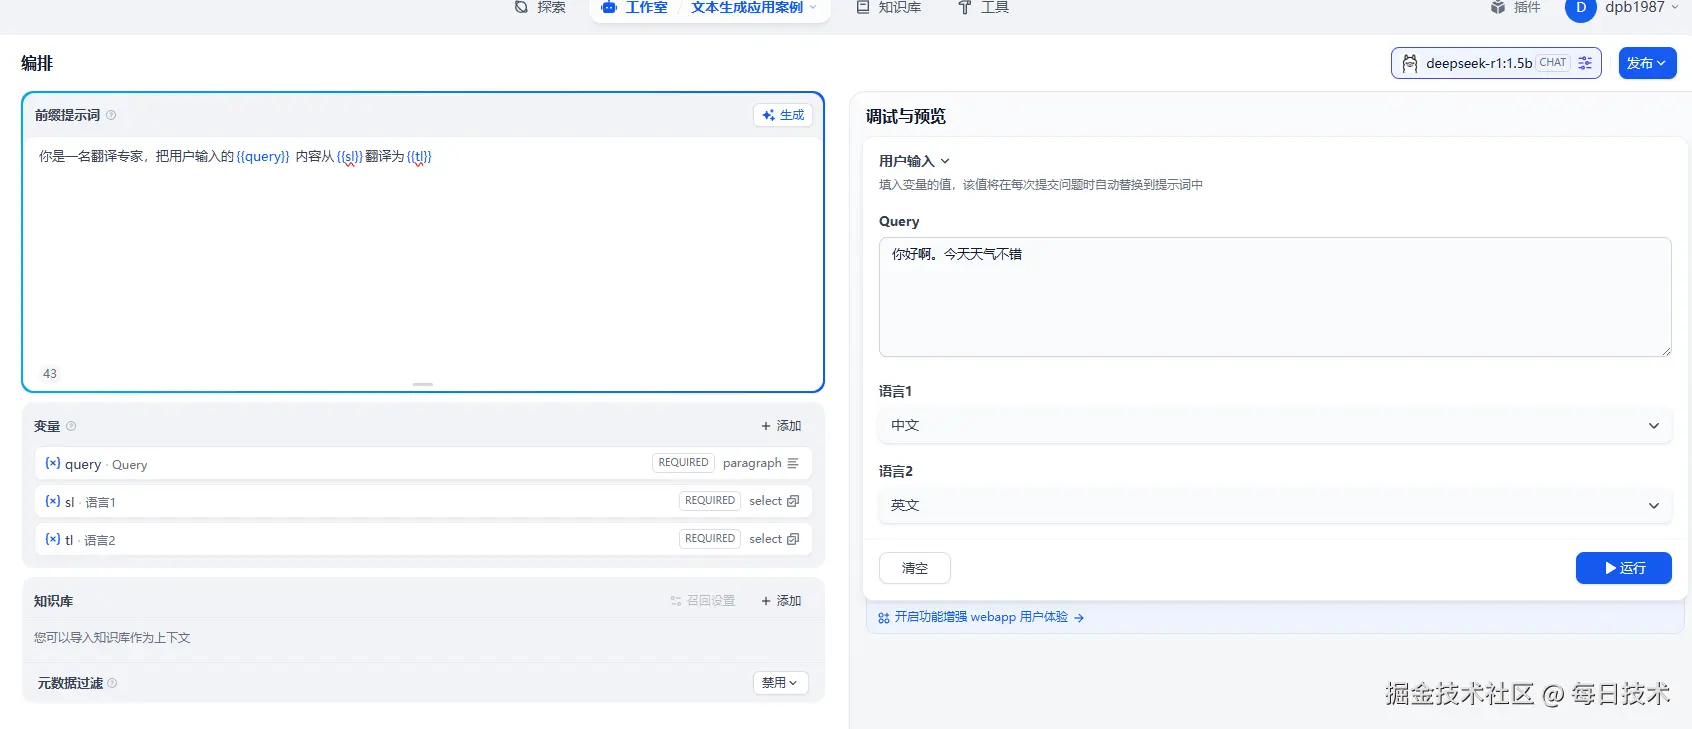Viewport: 1692px width, 729px height.
Task: Click the Query text area
Action: coord(1275,297)
